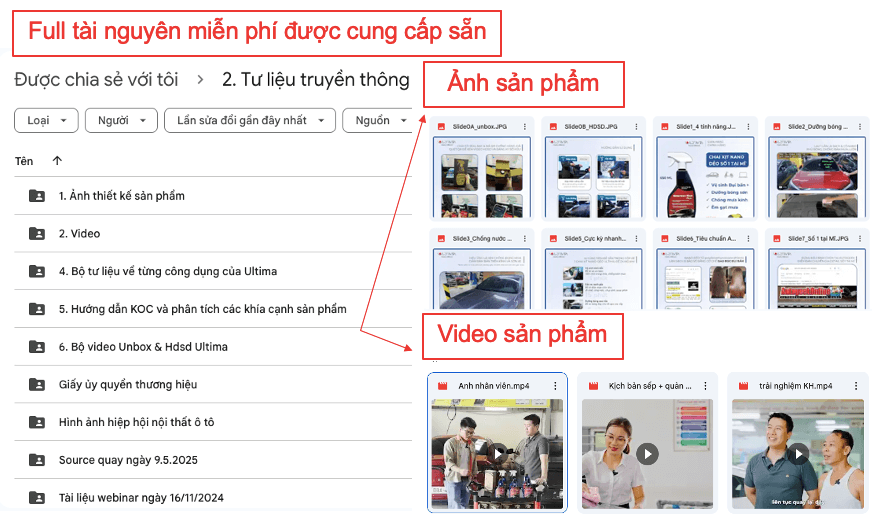Click folder icon for 4. Bộ tư liệu Ultima

(37, 271)
